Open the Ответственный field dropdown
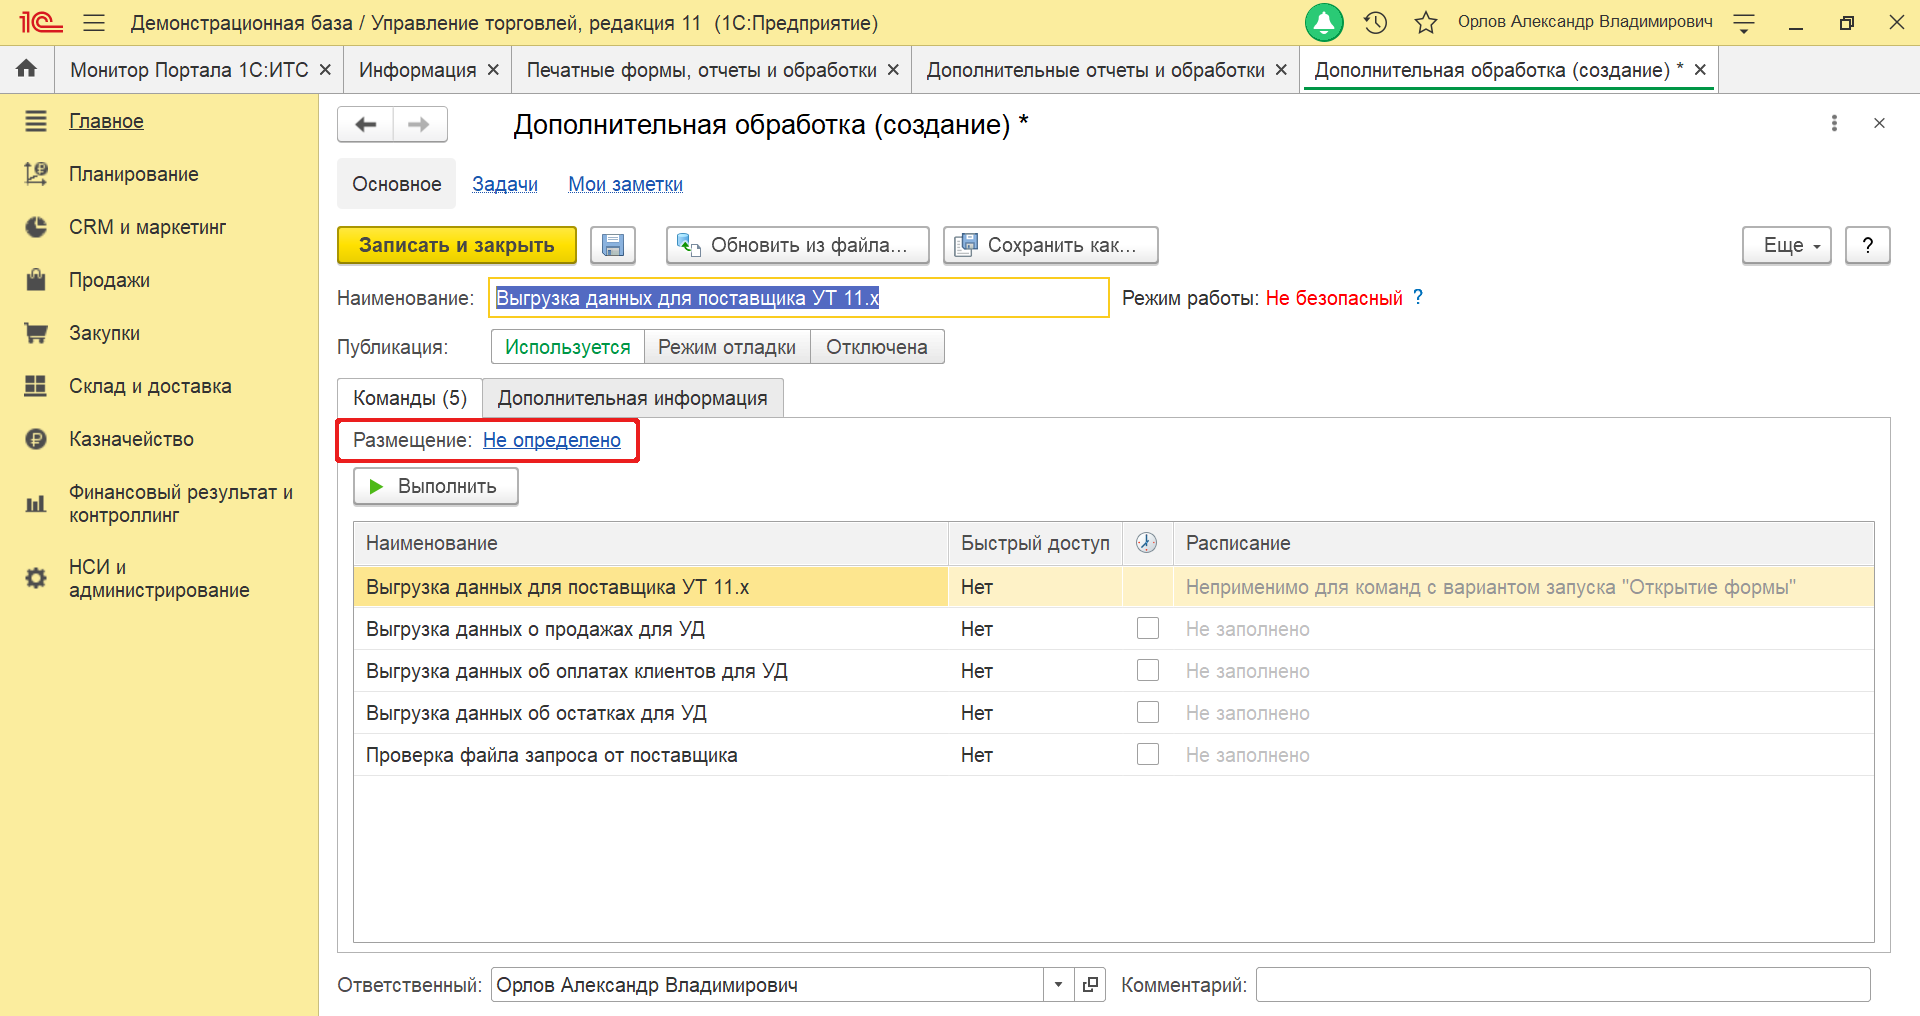1920x1016 pixels. point(1059,984)
